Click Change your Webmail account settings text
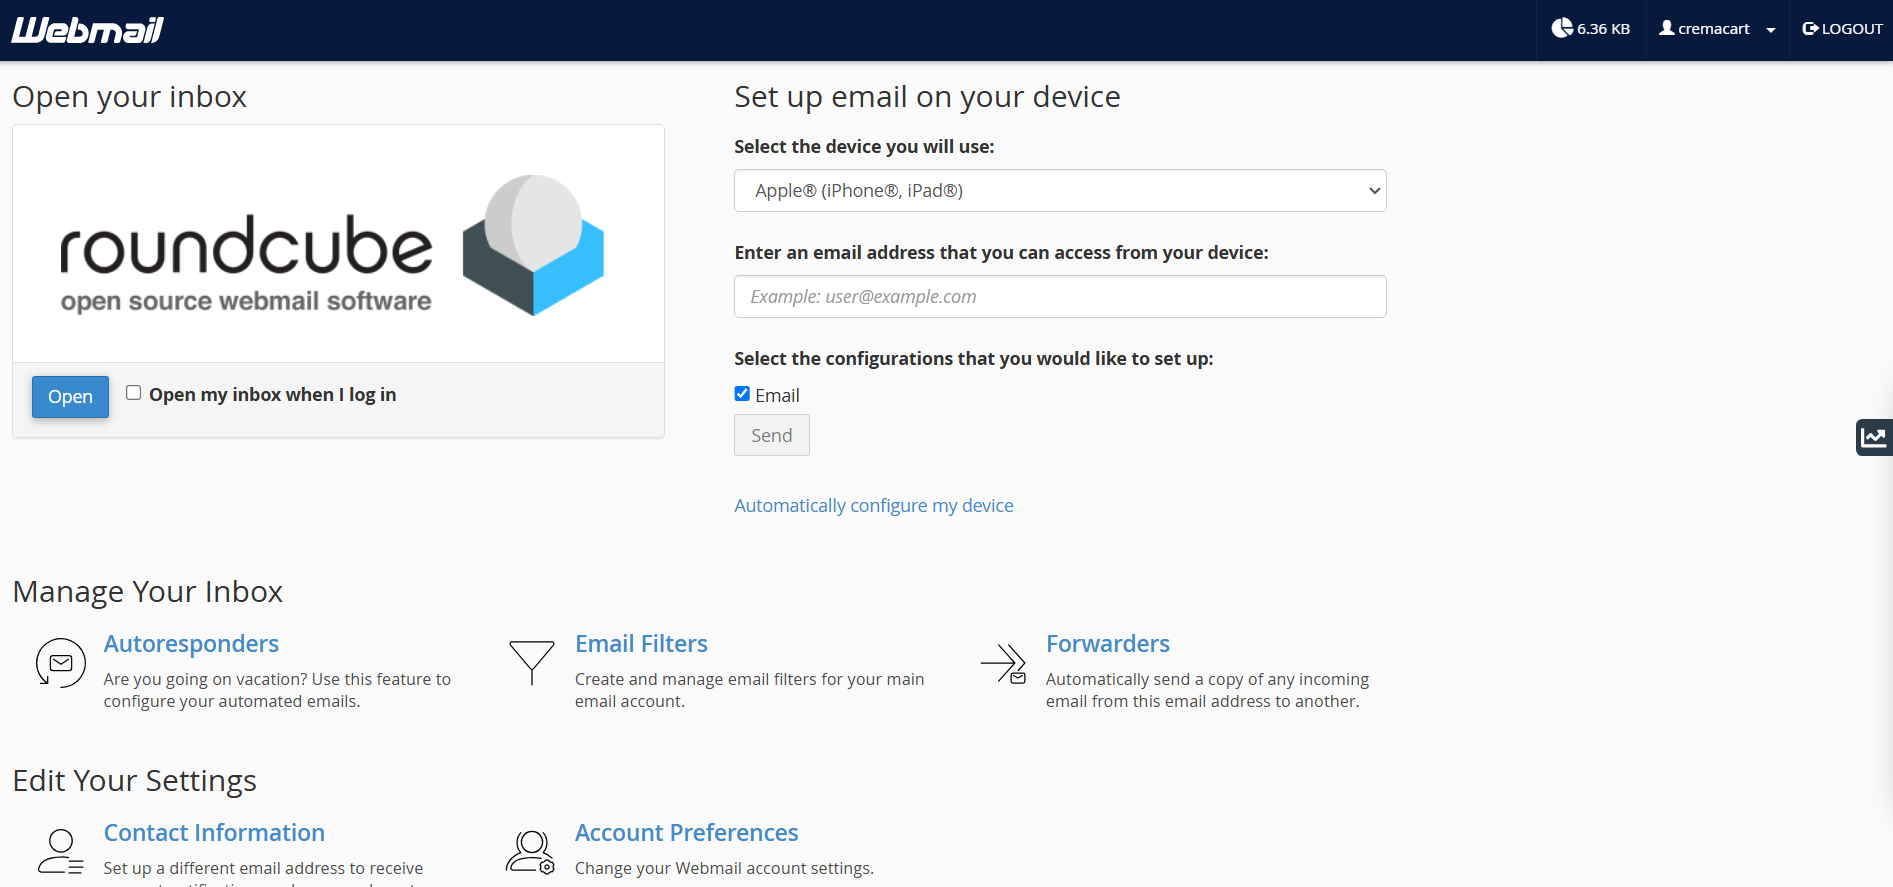The width and height of the screenshot is (1893, 887). [724, 868]
